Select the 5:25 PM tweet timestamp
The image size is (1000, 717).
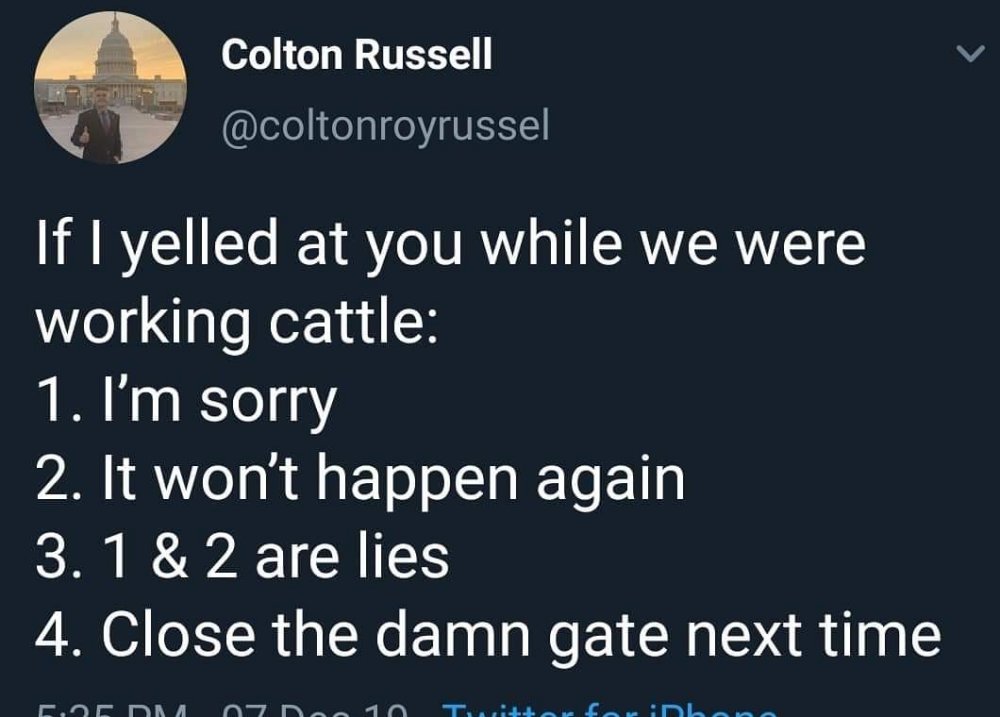[x=112, y=709]
